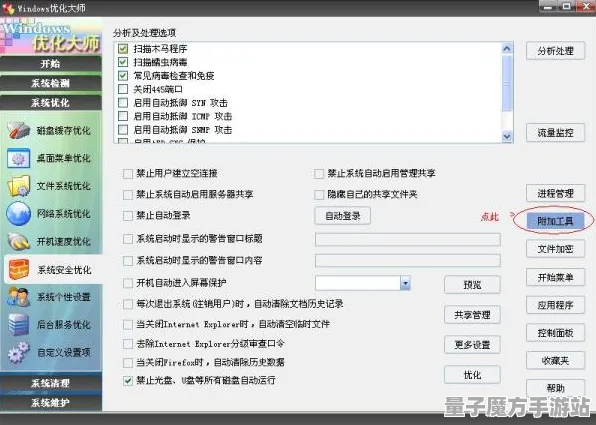Uncheck 禁止光盘、U盘等所有磁盘自动运行

click(128, 381)
